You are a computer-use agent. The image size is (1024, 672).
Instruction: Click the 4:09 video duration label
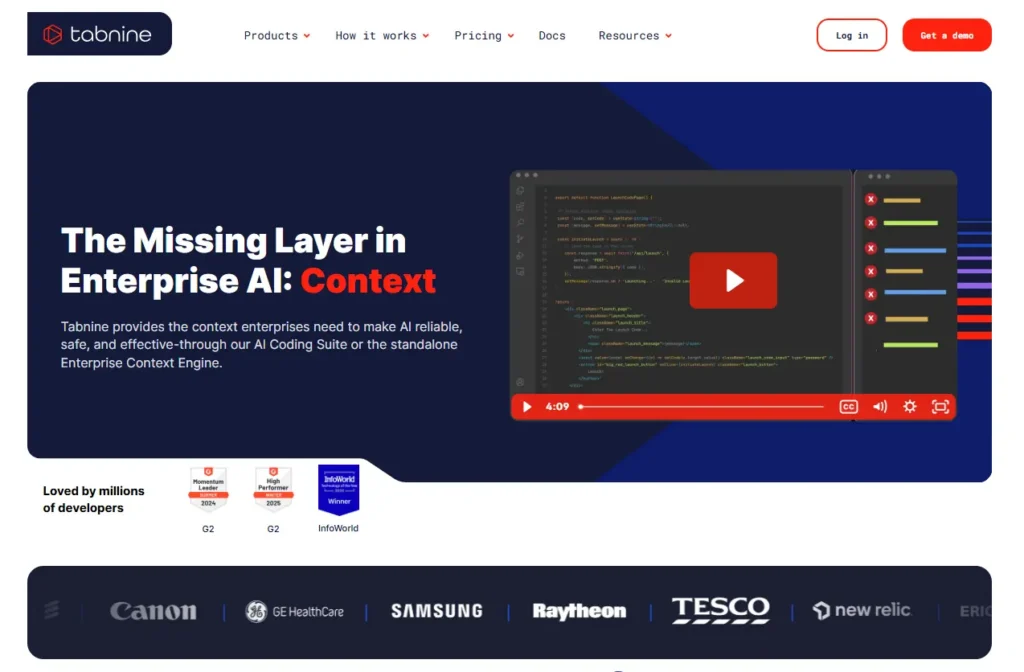click(557, 407)
